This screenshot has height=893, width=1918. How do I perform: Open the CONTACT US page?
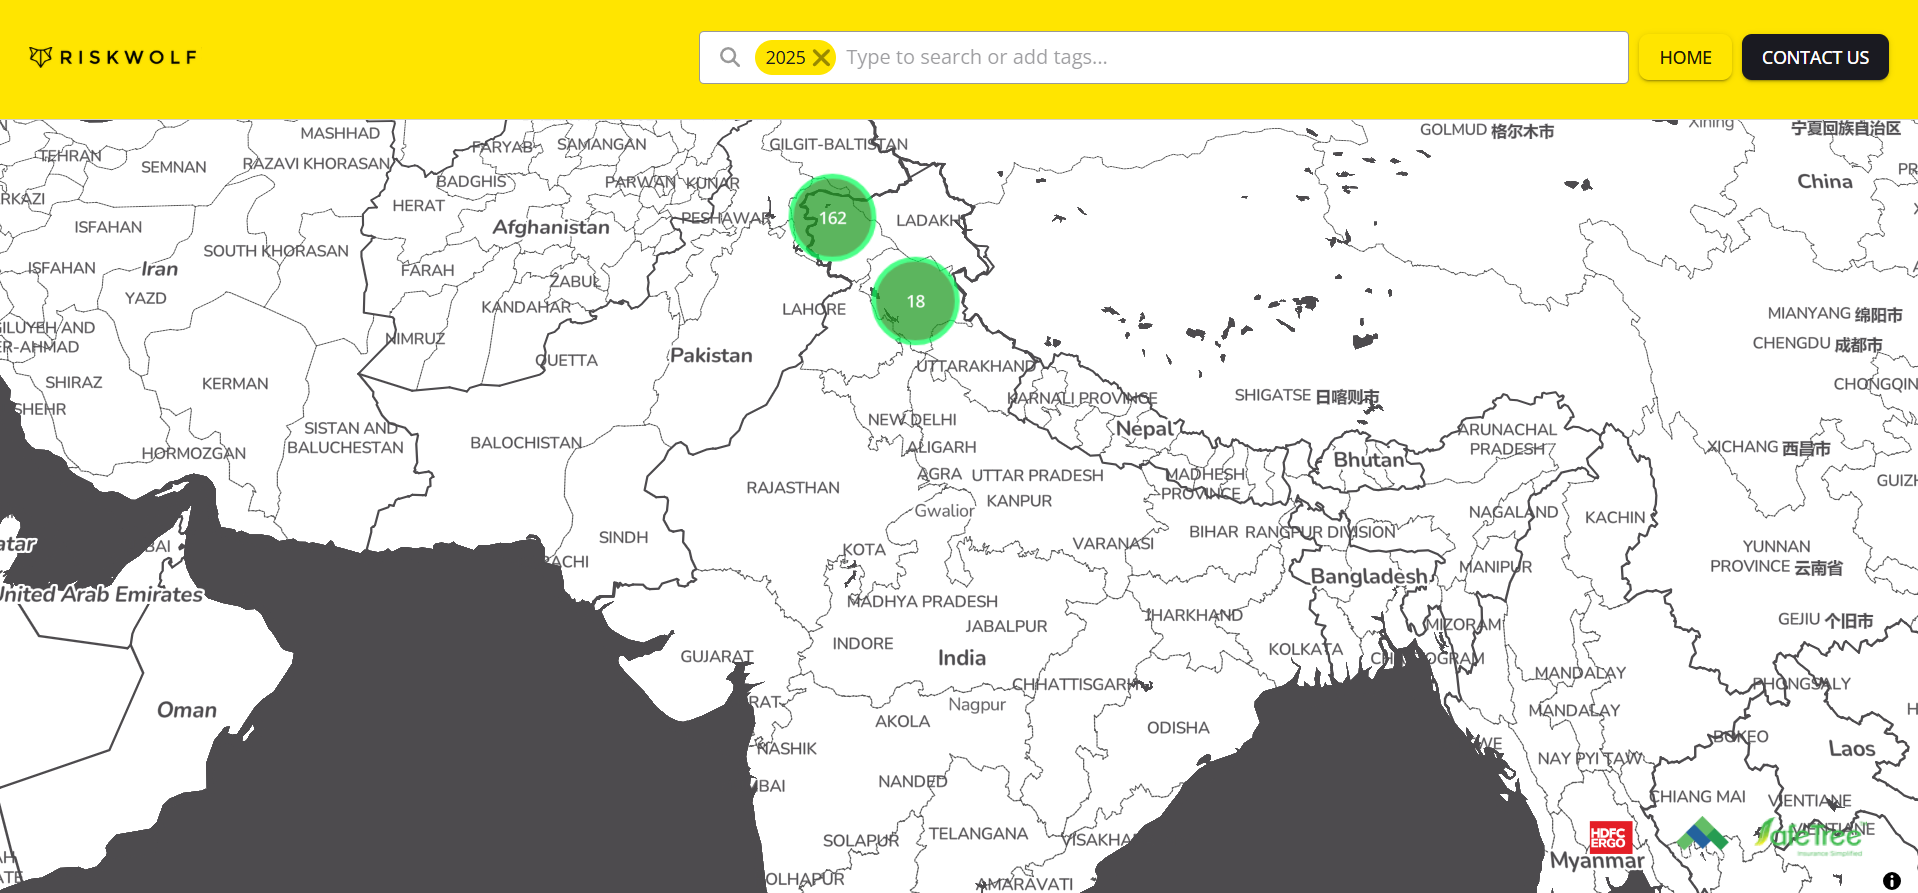pyautogui.click(x=1814, y=58)
